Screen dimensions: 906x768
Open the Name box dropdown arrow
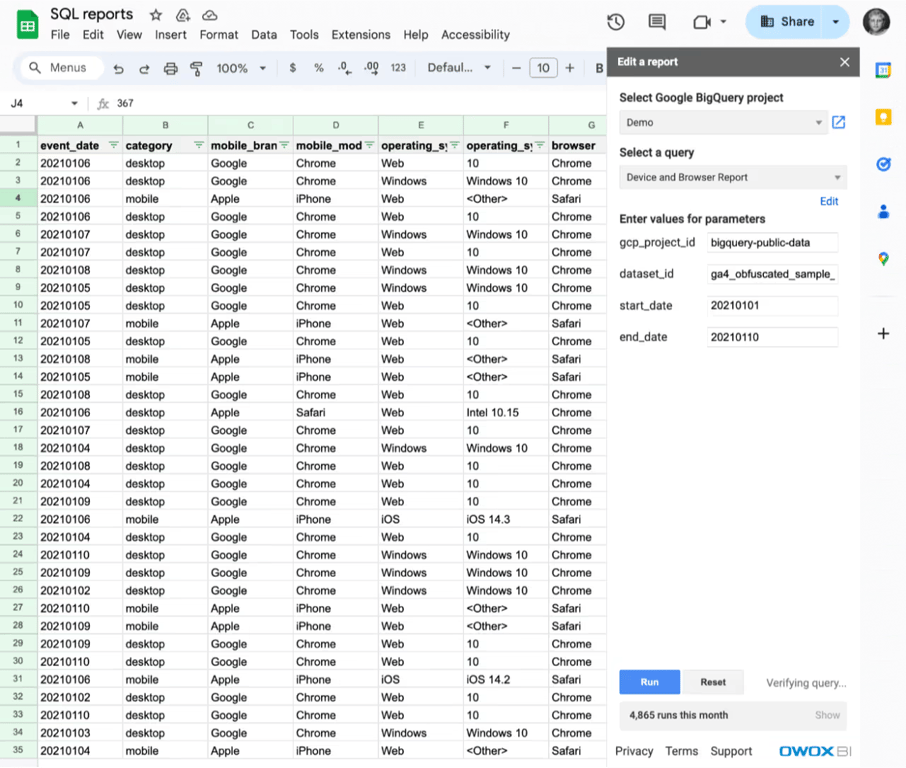pyautogui.click(x=75, y=103)
